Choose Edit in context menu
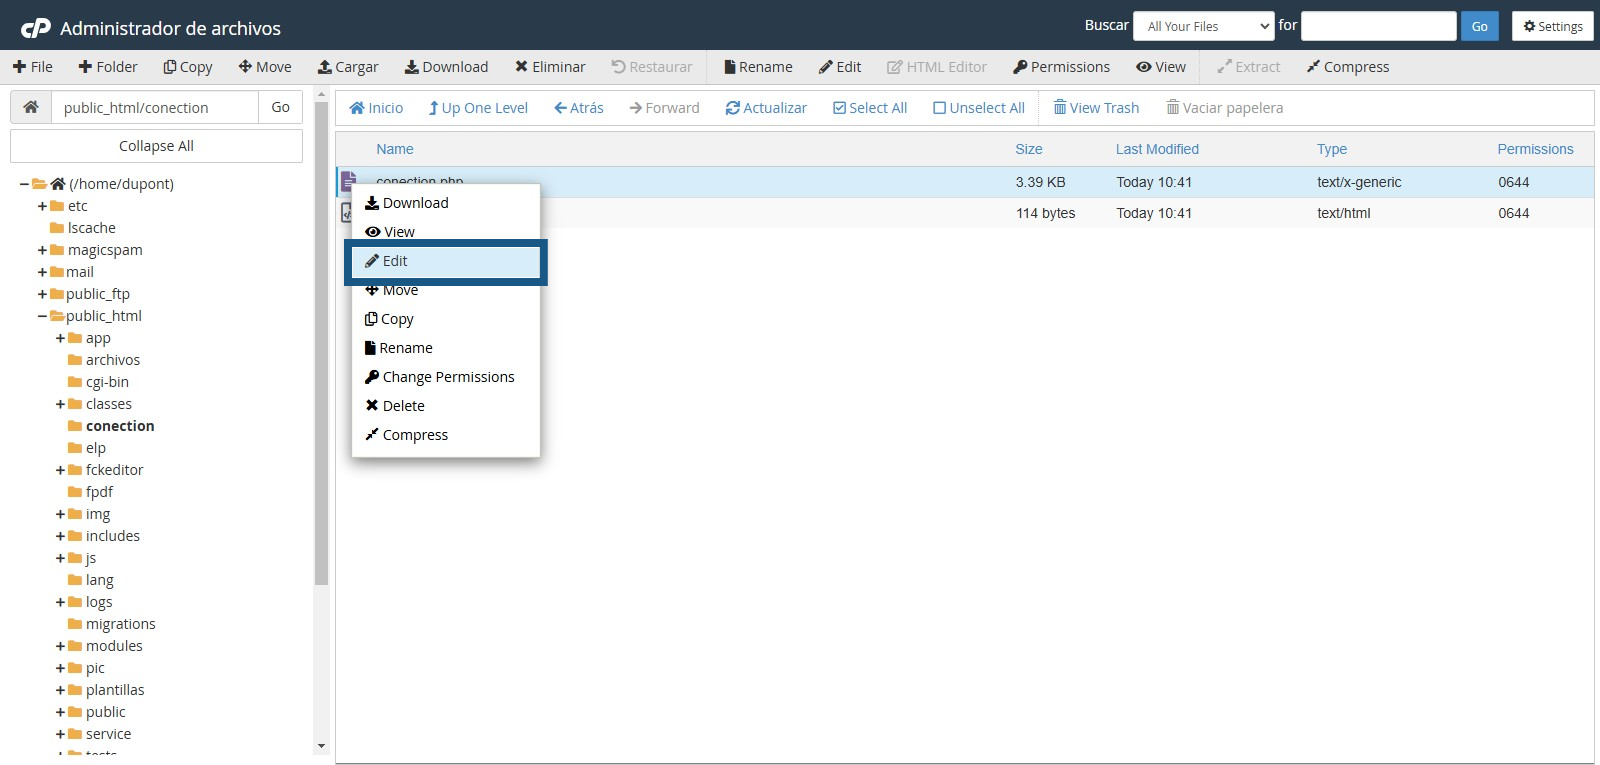The width and height of the screenshot is (1600, 765). click(x=445, y=261)
